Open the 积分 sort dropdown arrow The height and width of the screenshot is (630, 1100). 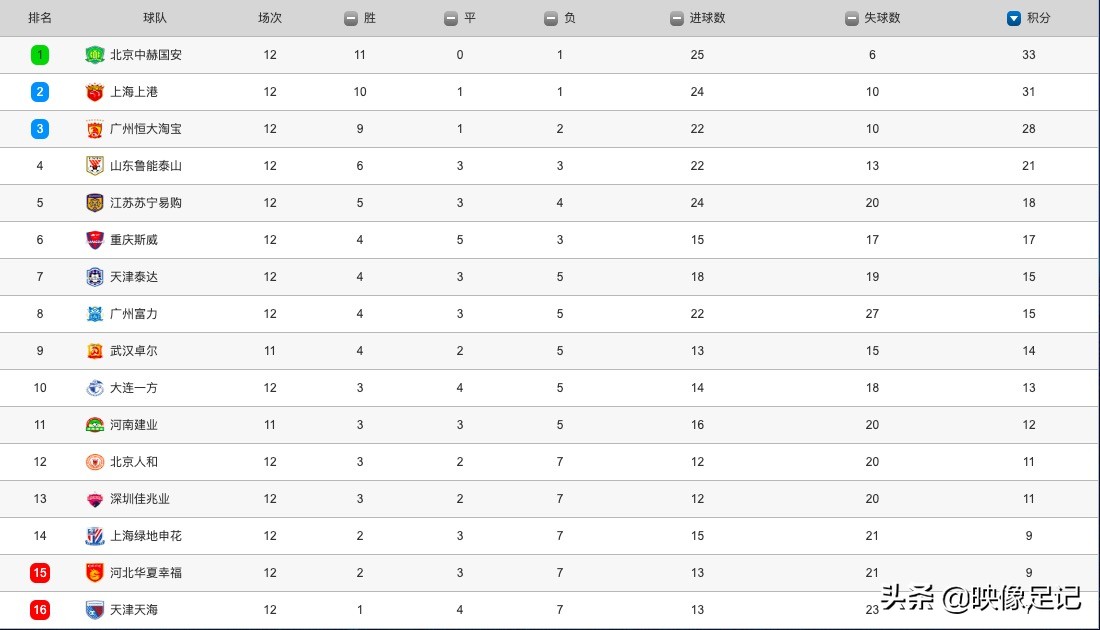coord(1014,18)
